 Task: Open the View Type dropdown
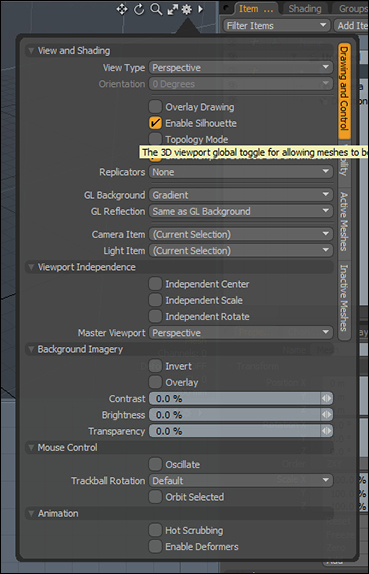point(241,68)
